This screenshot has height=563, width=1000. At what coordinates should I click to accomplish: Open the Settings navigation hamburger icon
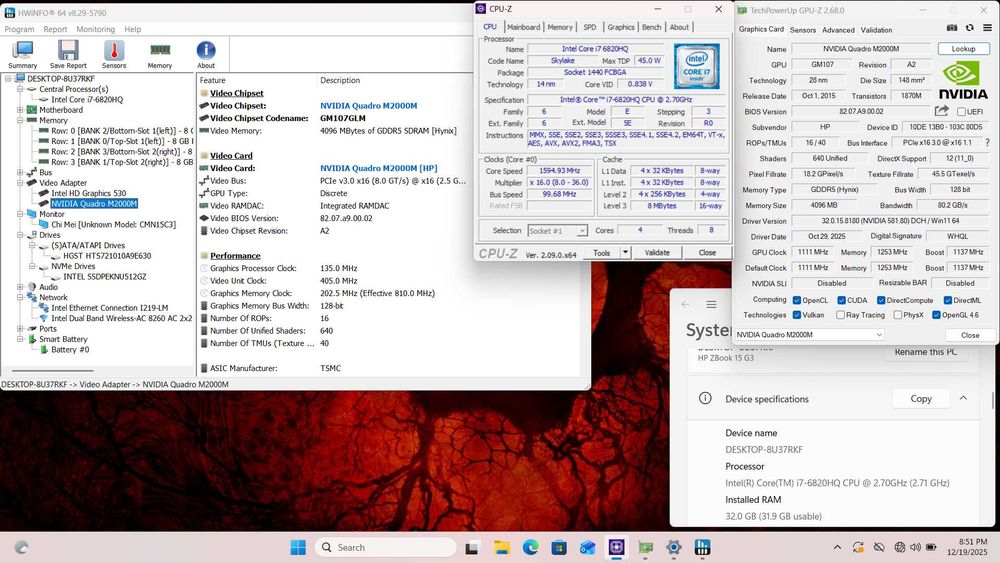[x=711, y=305]
